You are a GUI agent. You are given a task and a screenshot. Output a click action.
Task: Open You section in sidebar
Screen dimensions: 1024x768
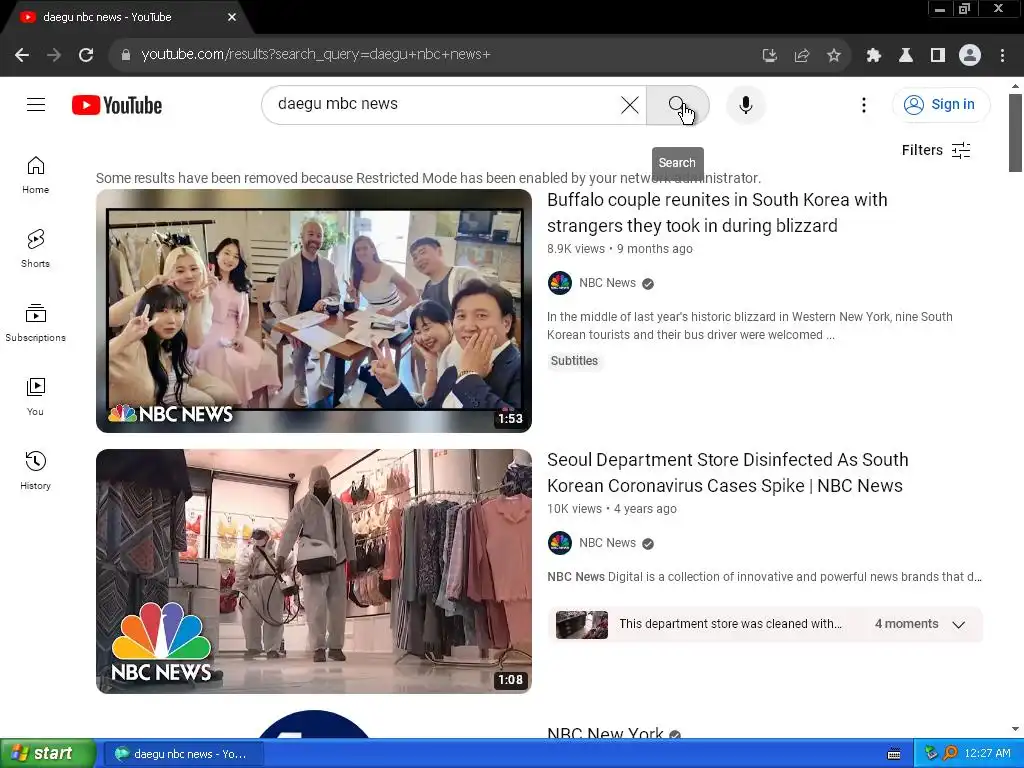click(x=35, y=396)
